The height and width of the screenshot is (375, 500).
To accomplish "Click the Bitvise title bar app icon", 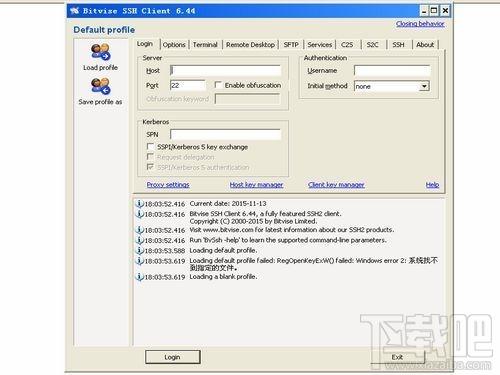I will tap(74, 11).
